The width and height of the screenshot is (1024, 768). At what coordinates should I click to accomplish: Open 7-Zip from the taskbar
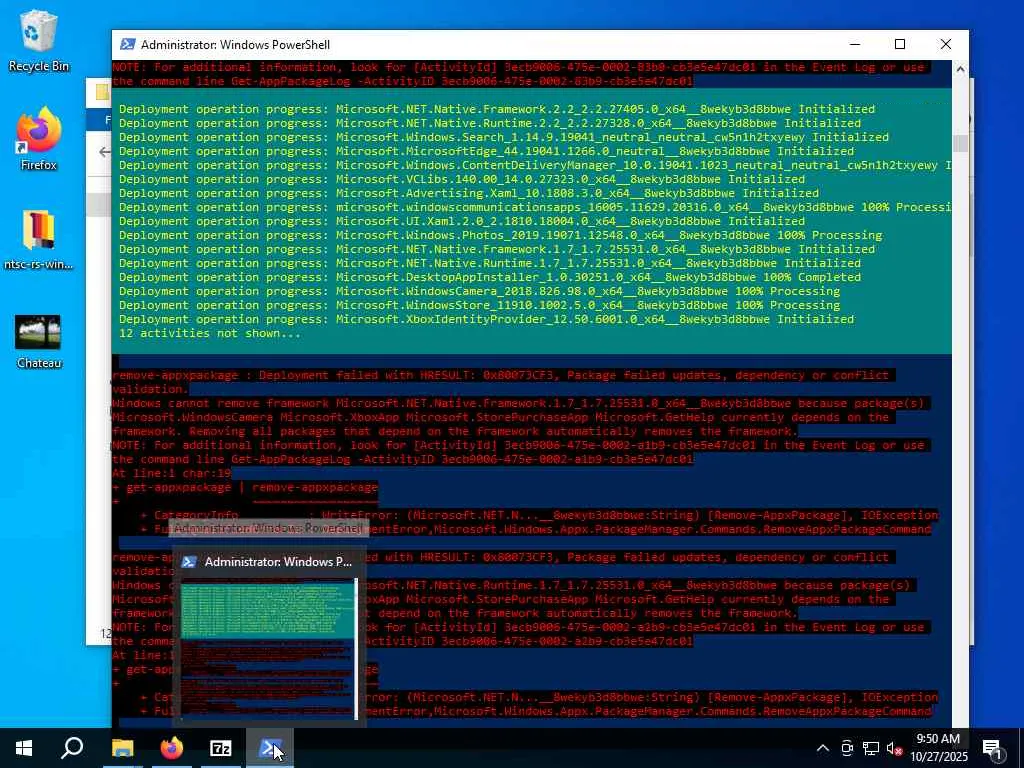221,748
